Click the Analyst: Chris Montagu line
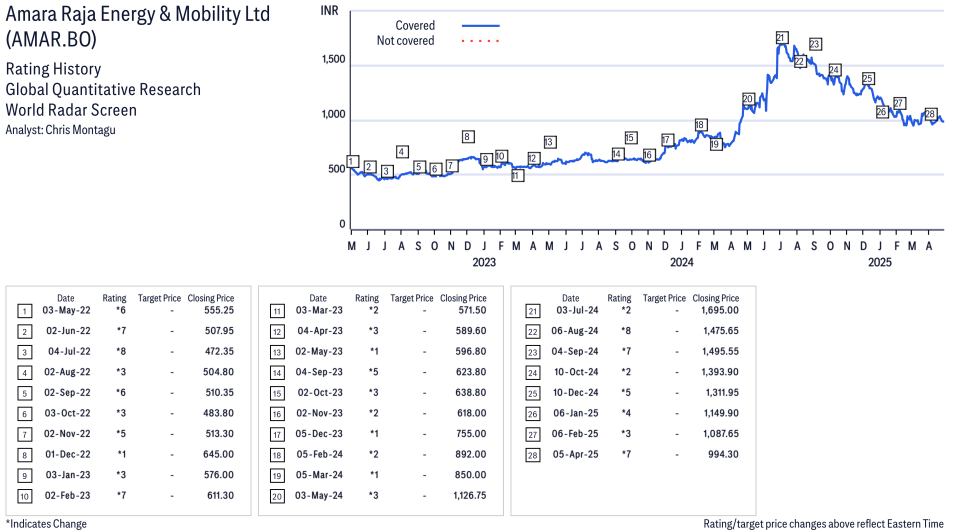Viewport: 955px width, 530px height. click(x=60, y=130)
